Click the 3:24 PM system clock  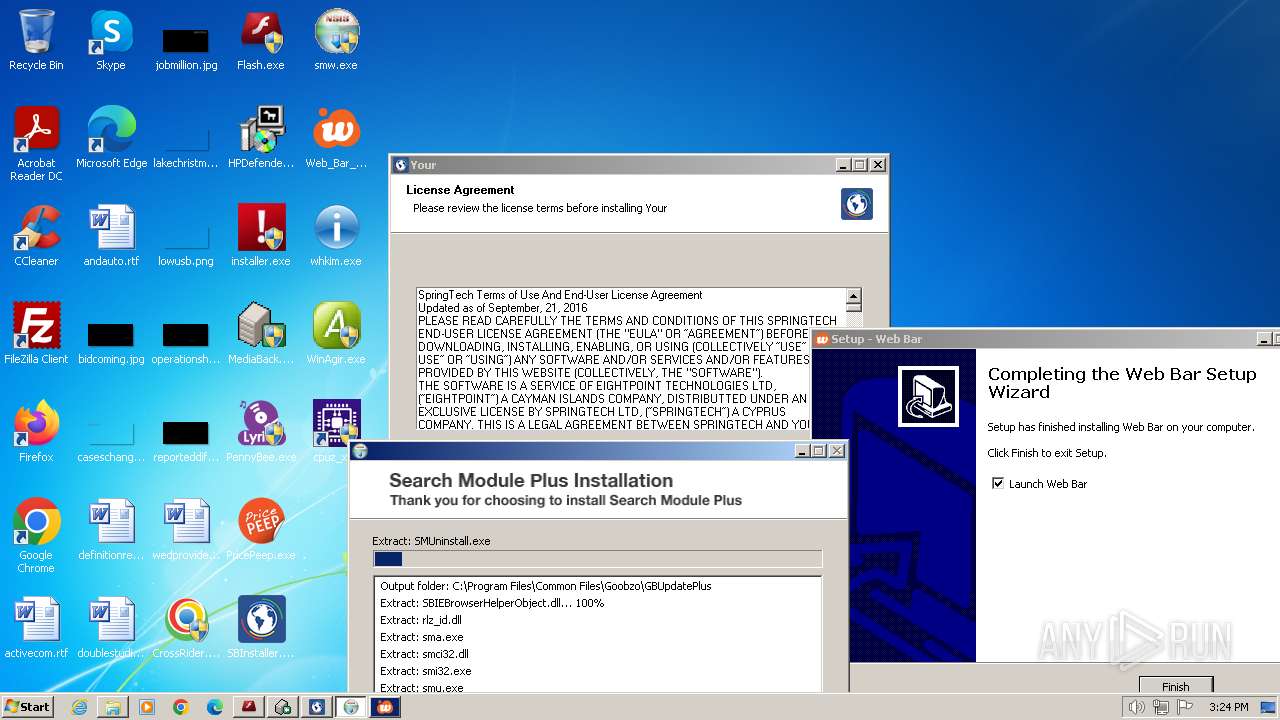point(1228,707)
